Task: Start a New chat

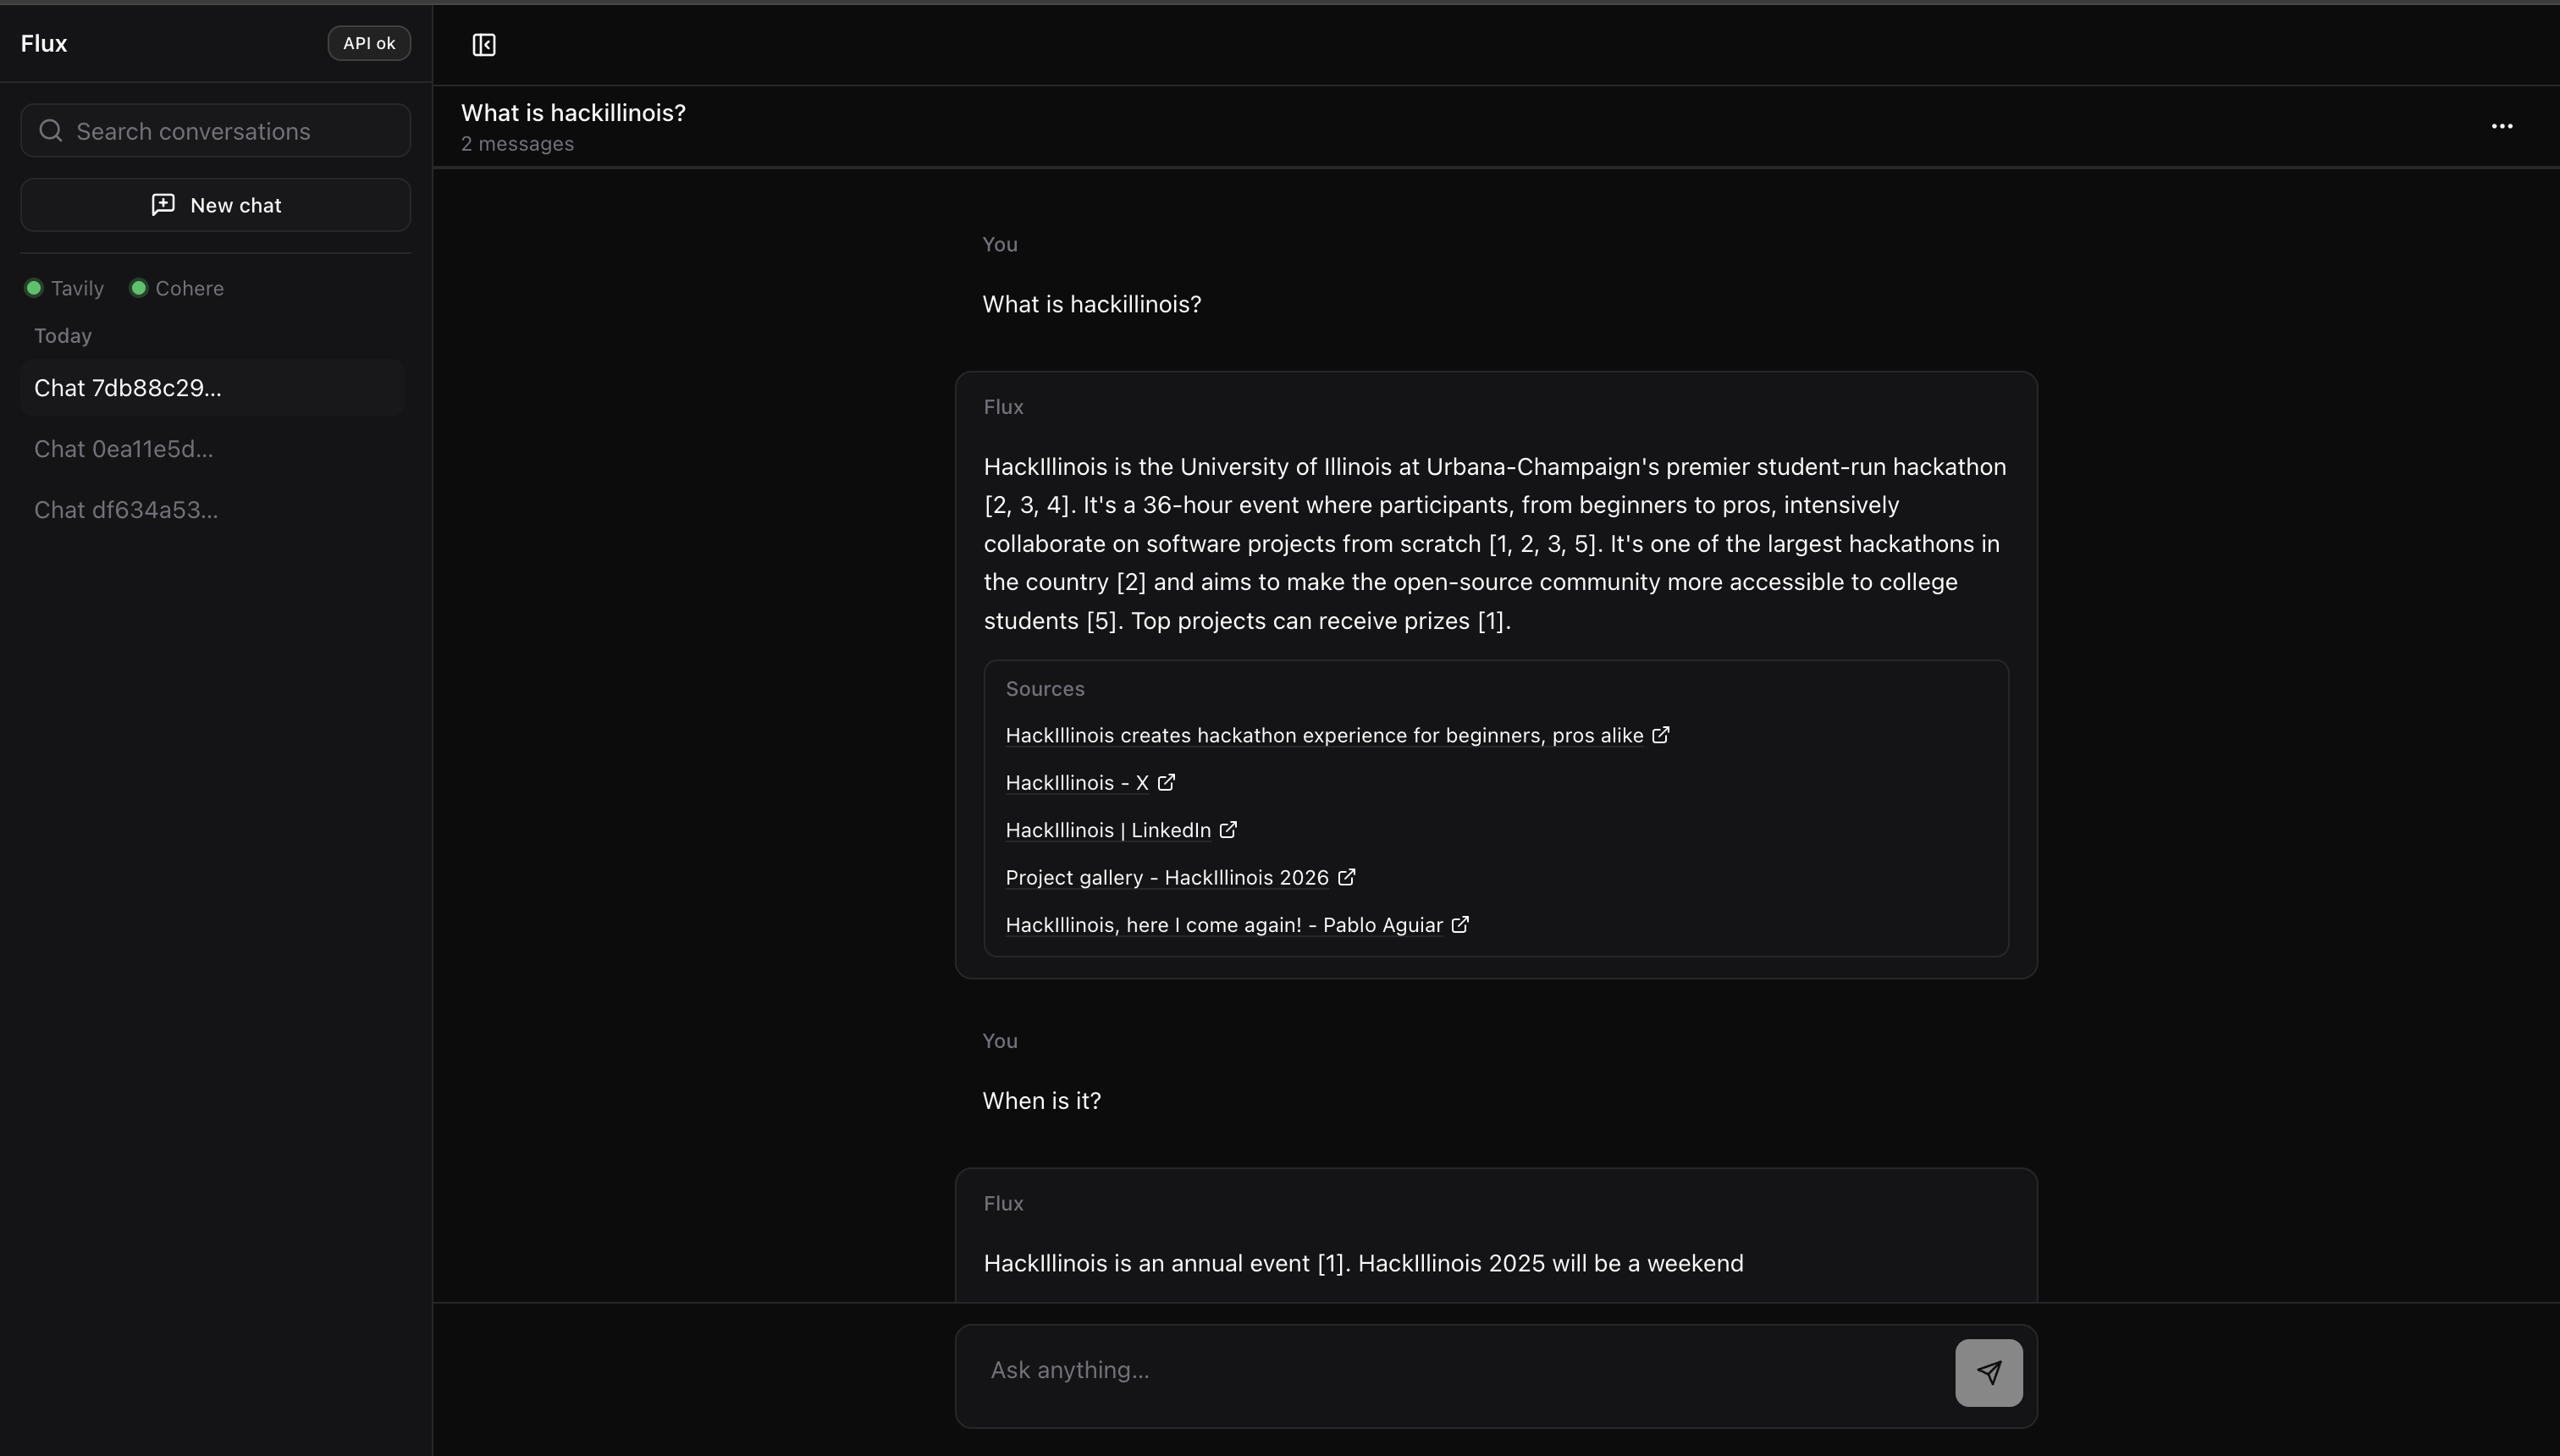Action: click(x=235, y=205)
